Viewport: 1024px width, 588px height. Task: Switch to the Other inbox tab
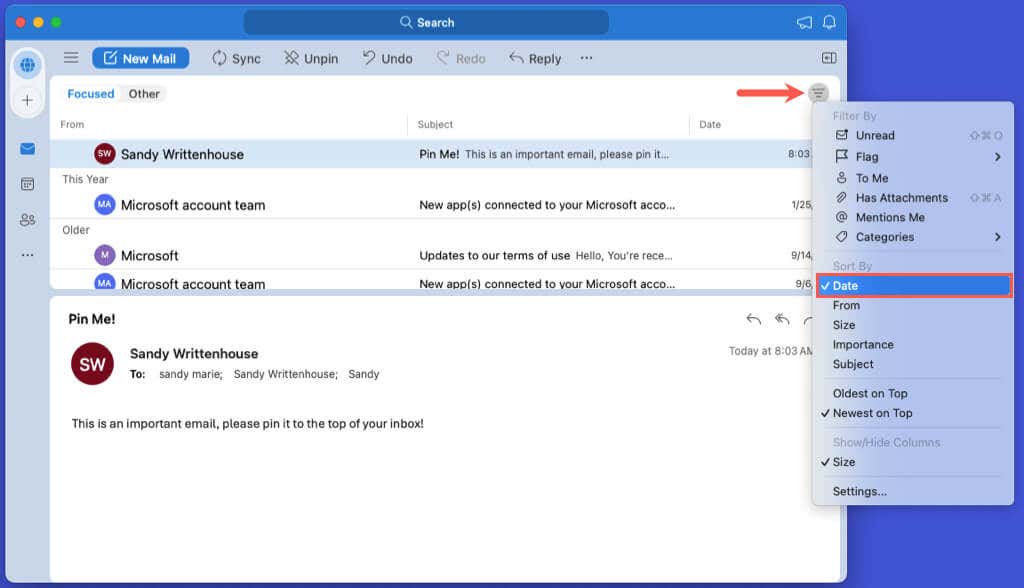(x=144, y=94)
